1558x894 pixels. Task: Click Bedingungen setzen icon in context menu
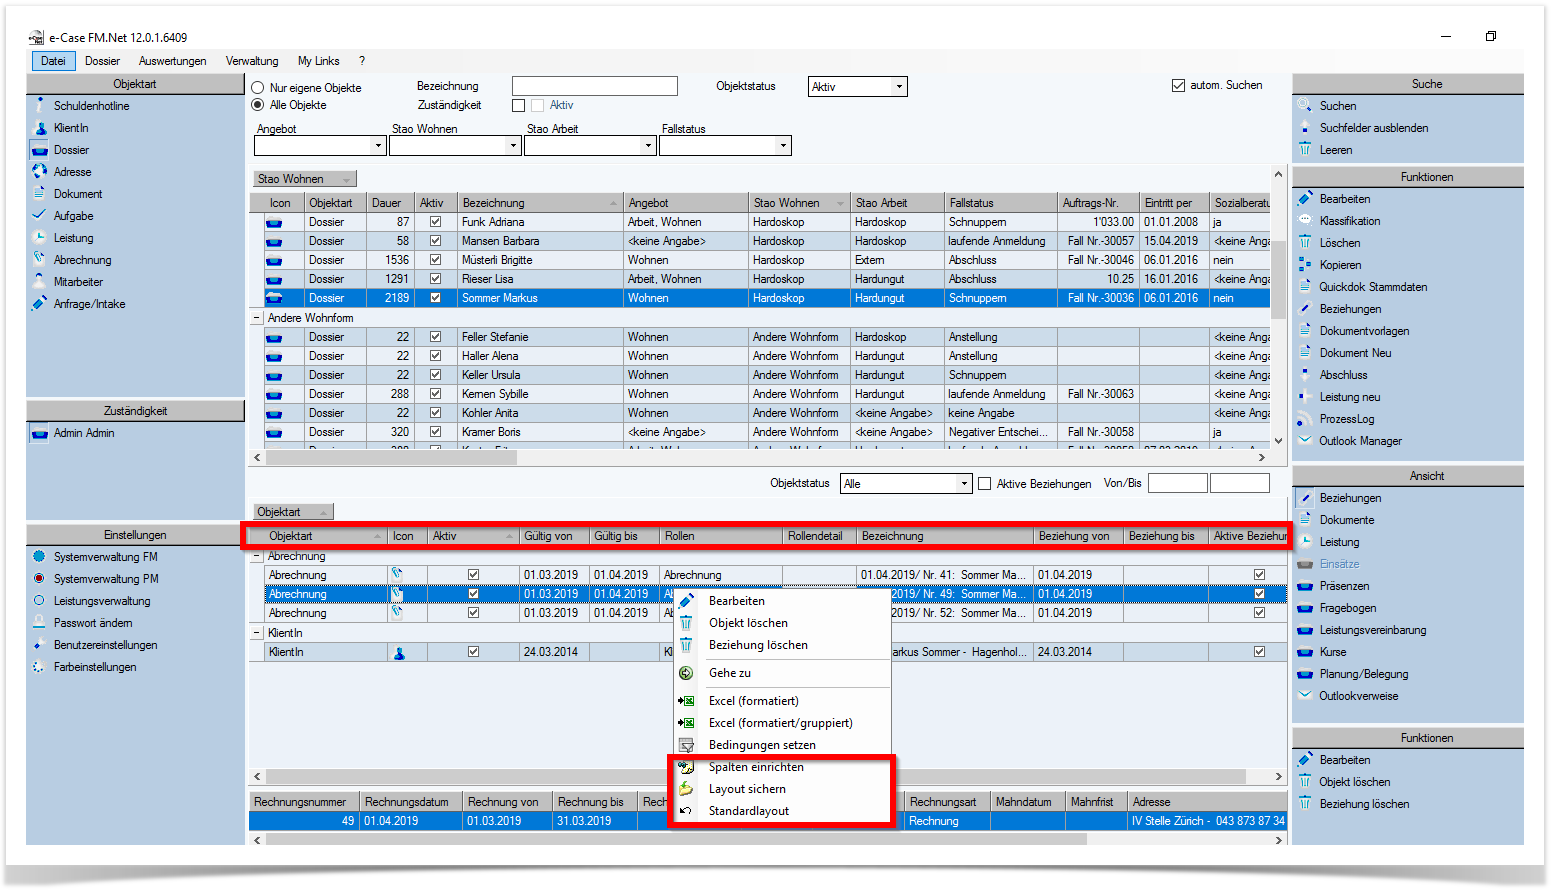686,745
